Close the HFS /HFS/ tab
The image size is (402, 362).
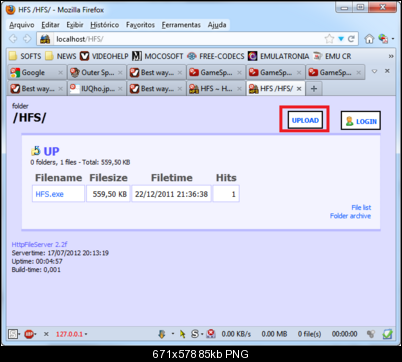click(x=299, y=89)
